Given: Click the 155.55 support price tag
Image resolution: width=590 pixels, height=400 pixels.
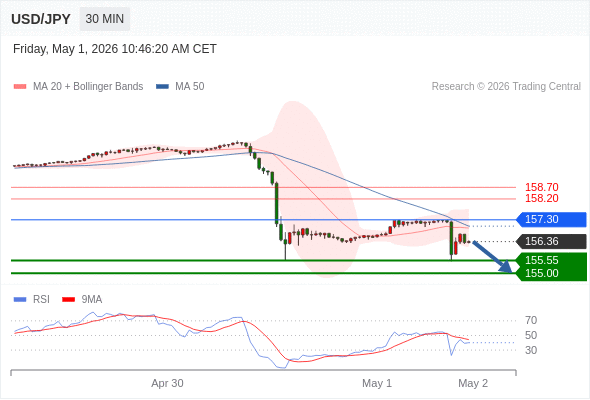Looking at the screenshot, I should 551,260.
